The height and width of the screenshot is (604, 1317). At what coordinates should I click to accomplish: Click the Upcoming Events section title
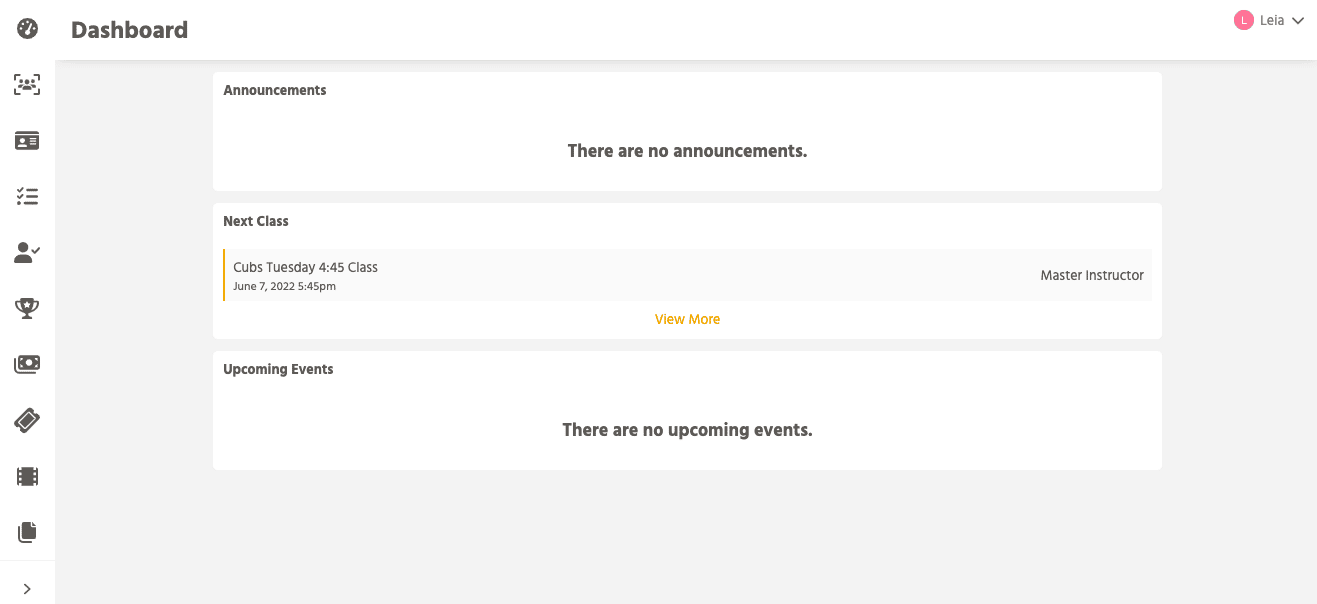pos(278,368)
